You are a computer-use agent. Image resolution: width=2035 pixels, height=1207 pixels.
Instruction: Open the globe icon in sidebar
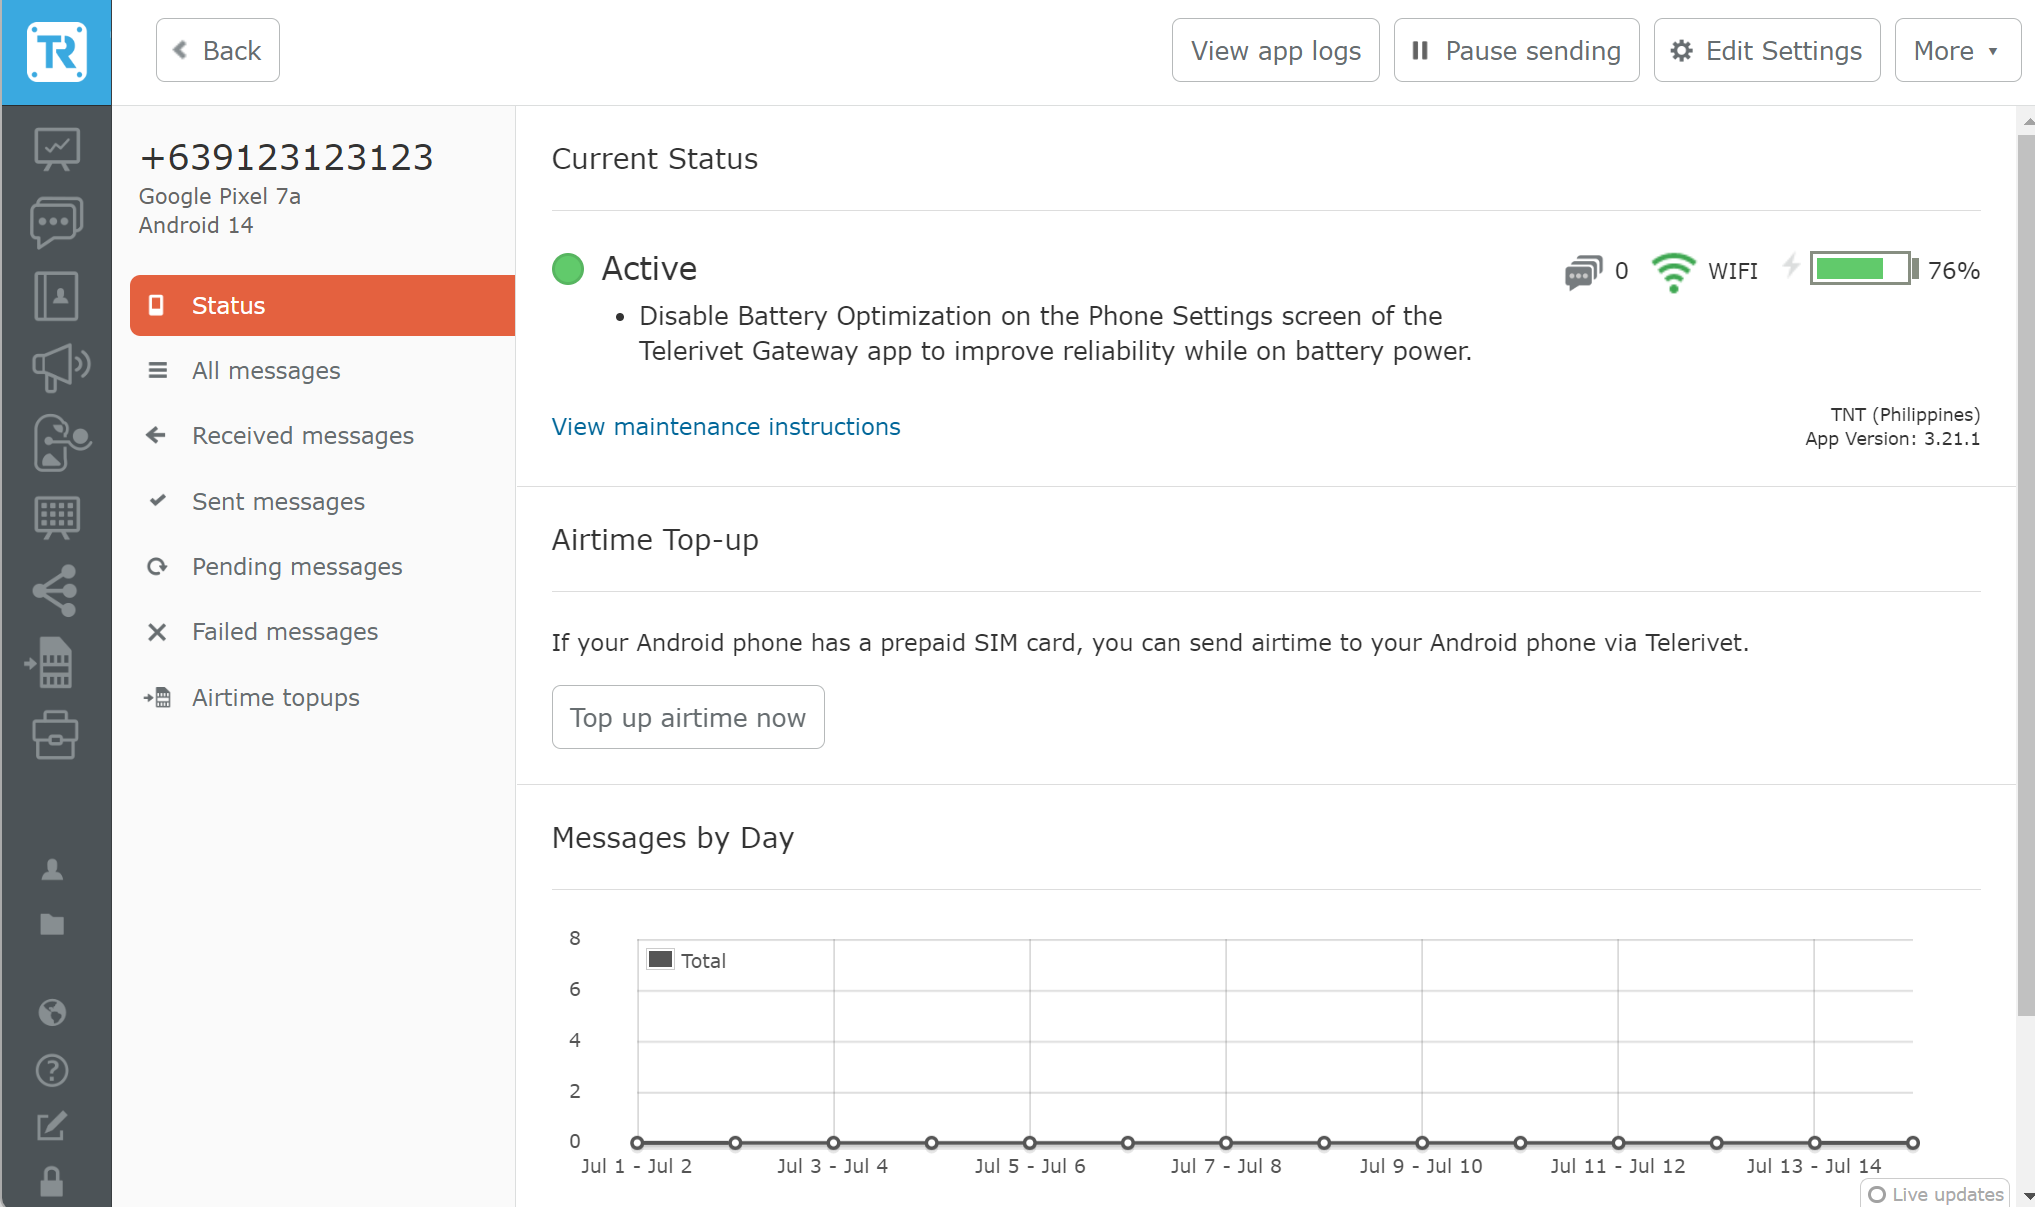[x=52, y=1013]
